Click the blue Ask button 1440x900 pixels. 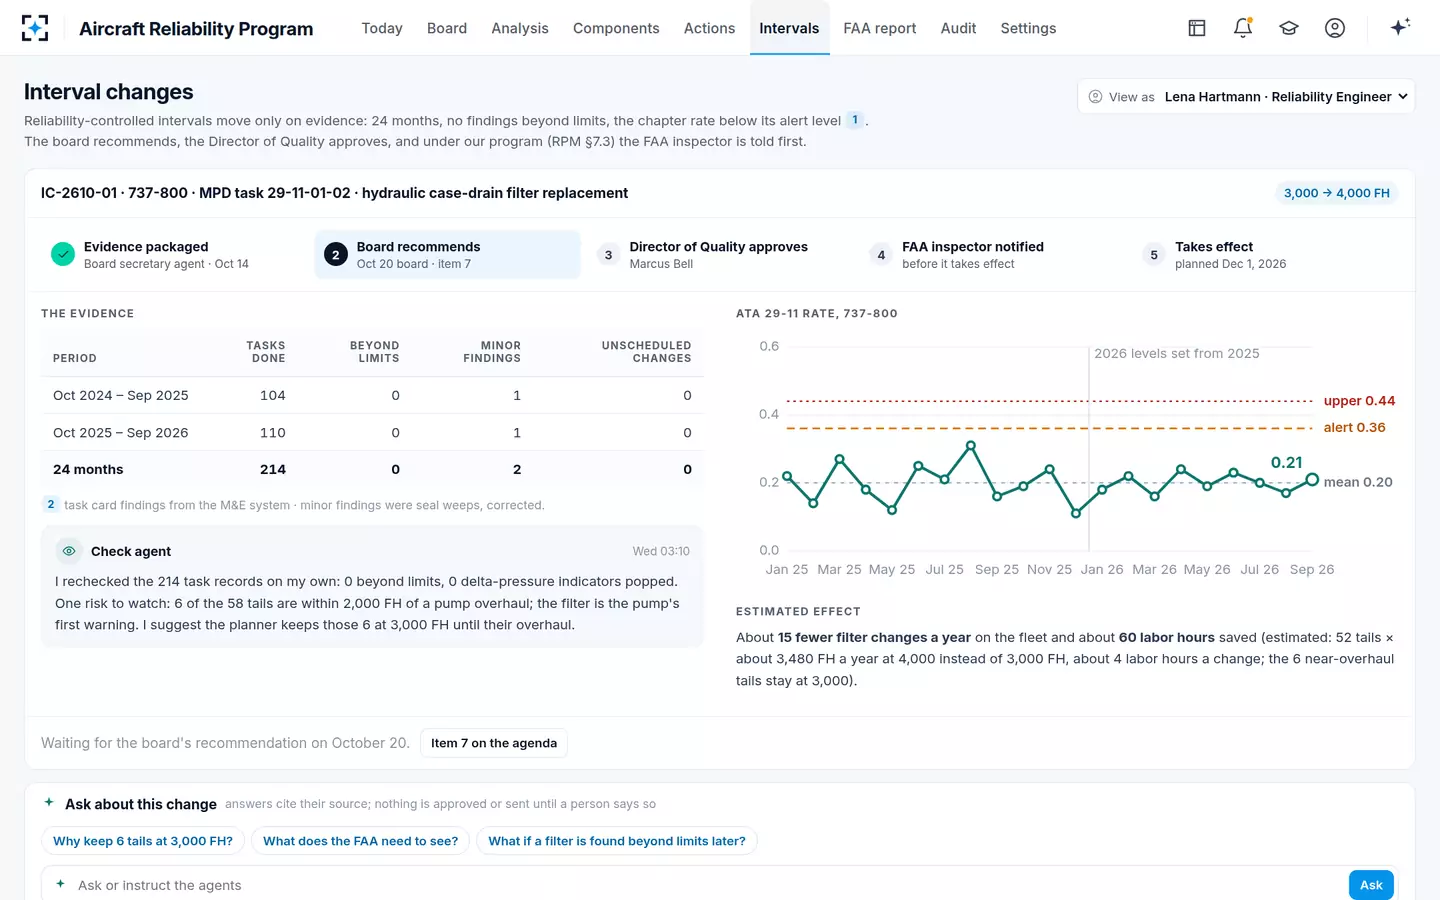click(1371, 885)
